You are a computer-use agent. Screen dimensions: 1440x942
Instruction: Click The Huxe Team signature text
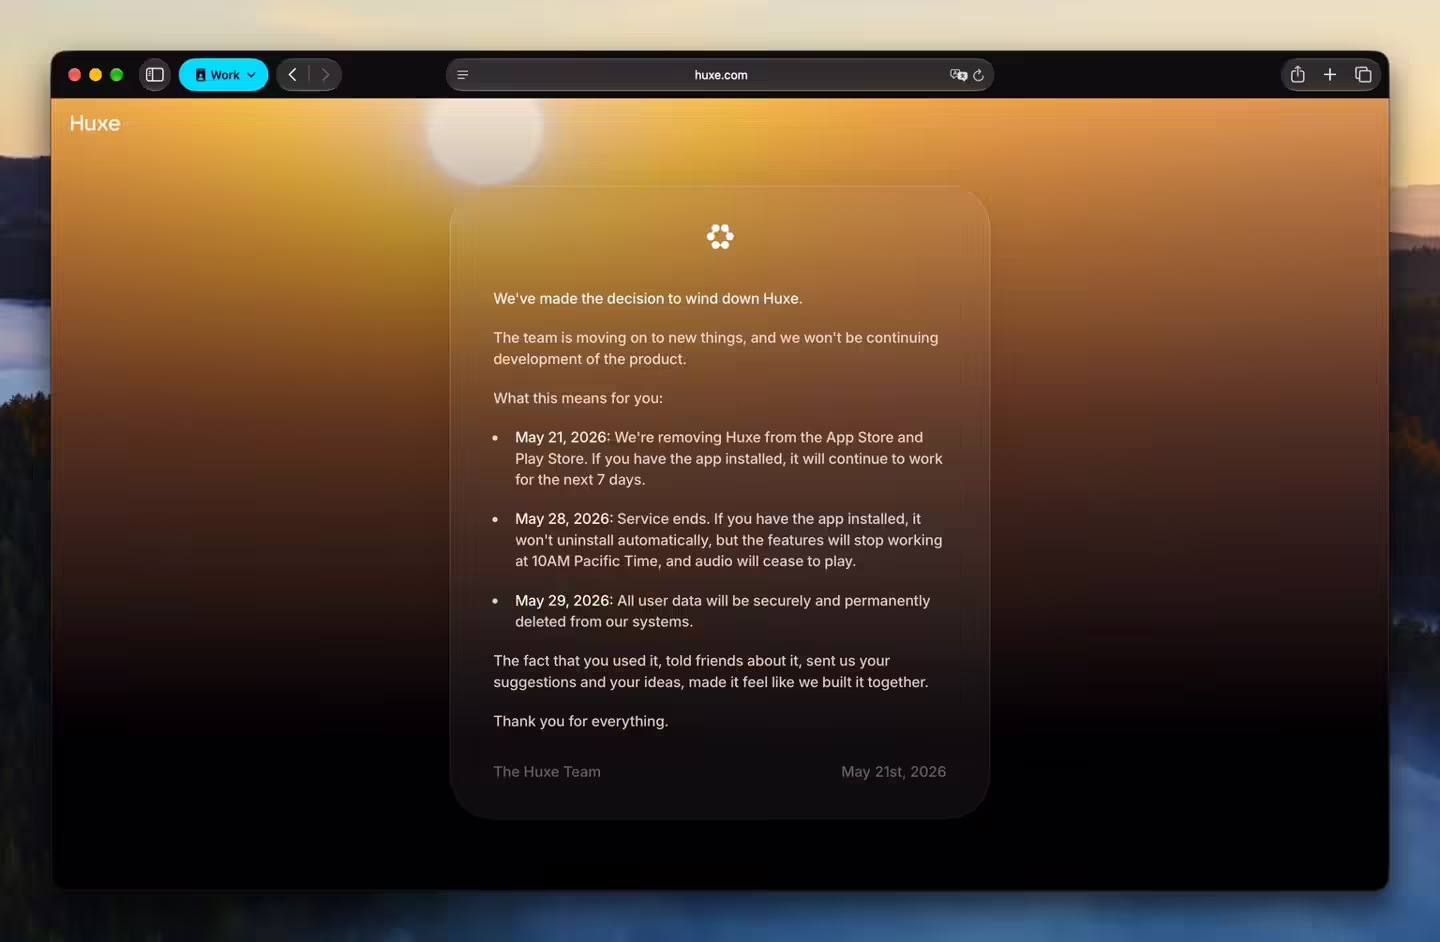point(547,772)
